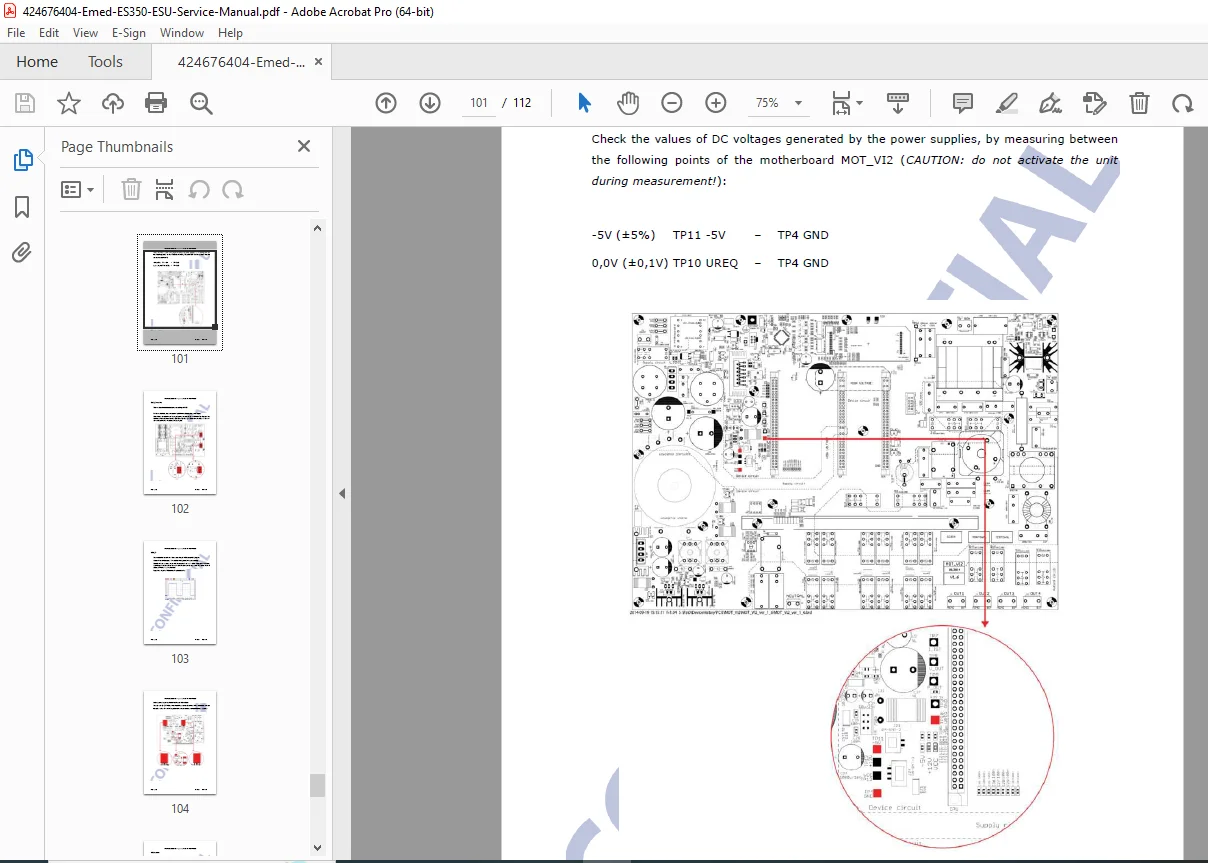Click the edit stamp tool icon
The height and width of the screenshot is (863, 1208).
[x=1095, y=103]
